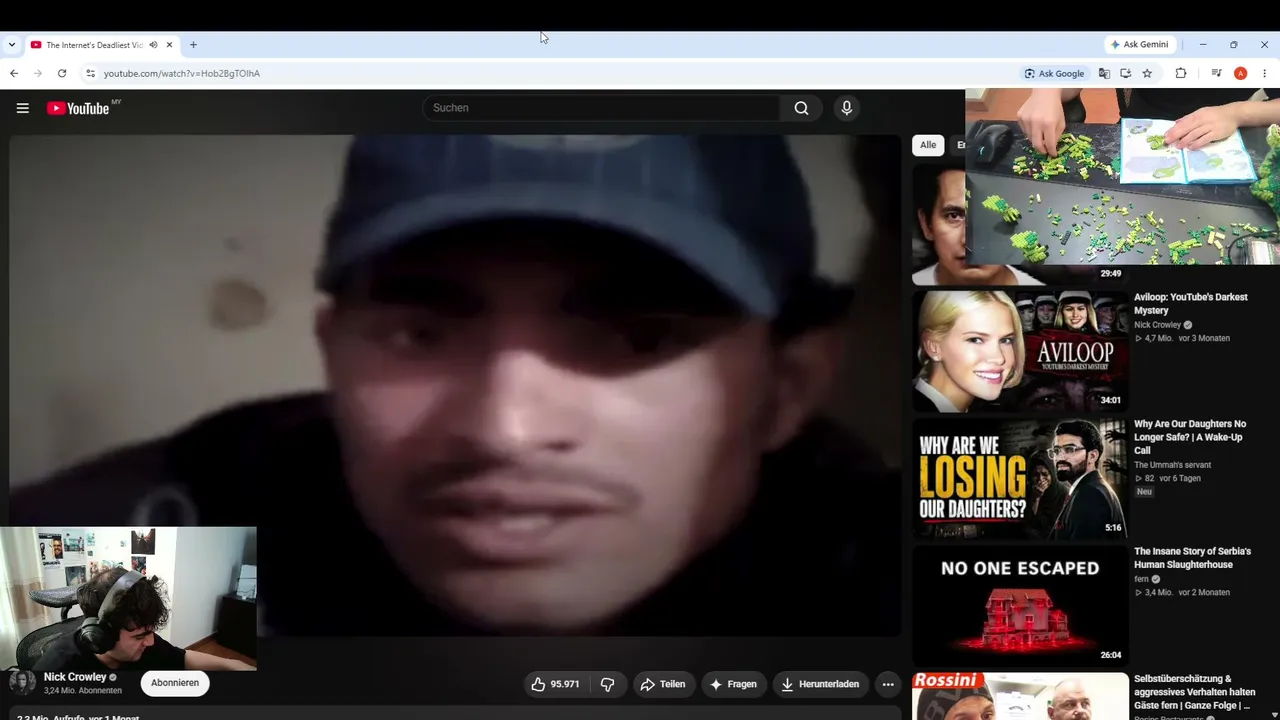Open a new tab with the plus button
Viewport: 1280px width, 720px height.
pos(193,45)
